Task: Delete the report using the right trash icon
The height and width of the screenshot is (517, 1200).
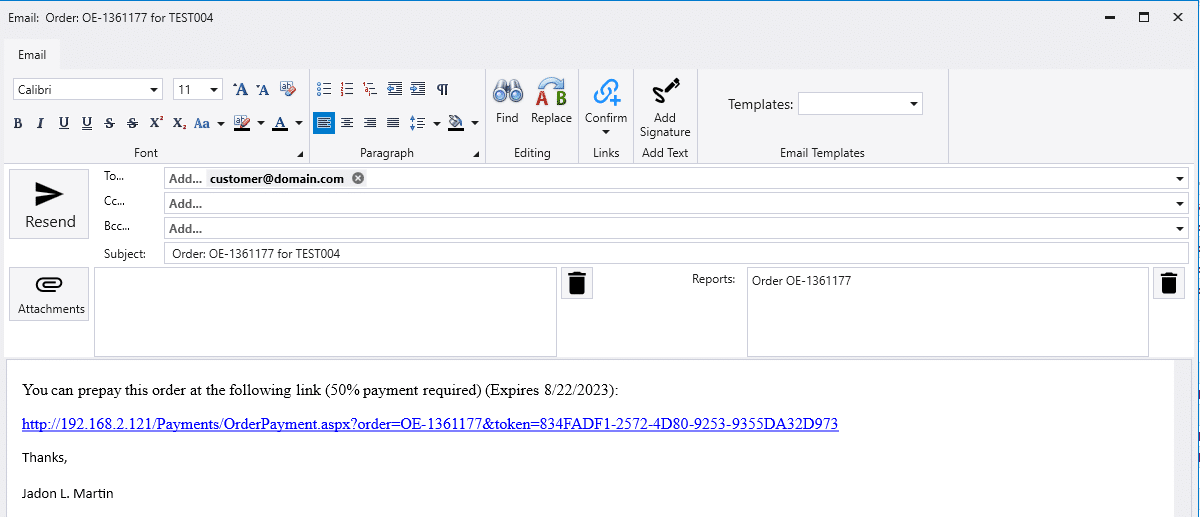Action: 1169,284
